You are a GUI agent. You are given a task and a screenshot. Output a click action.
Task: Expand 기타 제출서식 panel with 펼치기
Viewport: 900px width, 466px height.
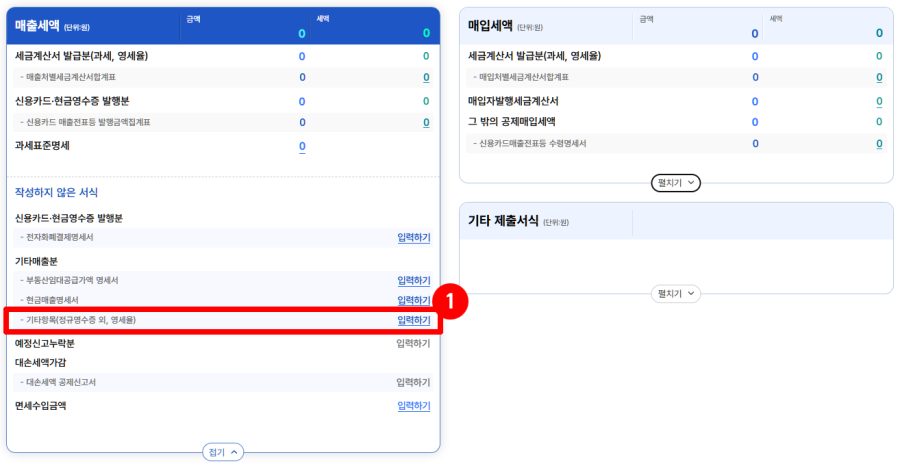pyautogui.click(x=676, y=293)
